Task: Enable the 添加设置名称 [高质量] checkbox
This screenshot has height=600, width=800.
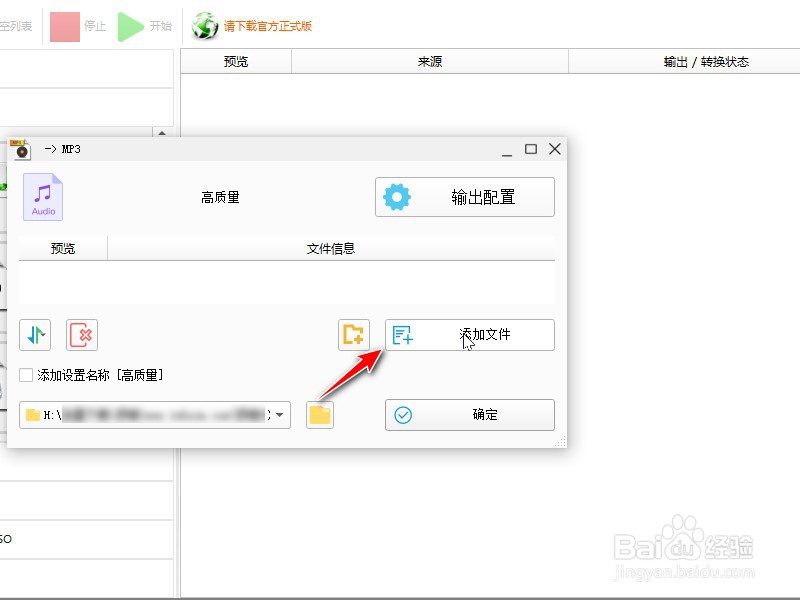Action: click(24, 373)
